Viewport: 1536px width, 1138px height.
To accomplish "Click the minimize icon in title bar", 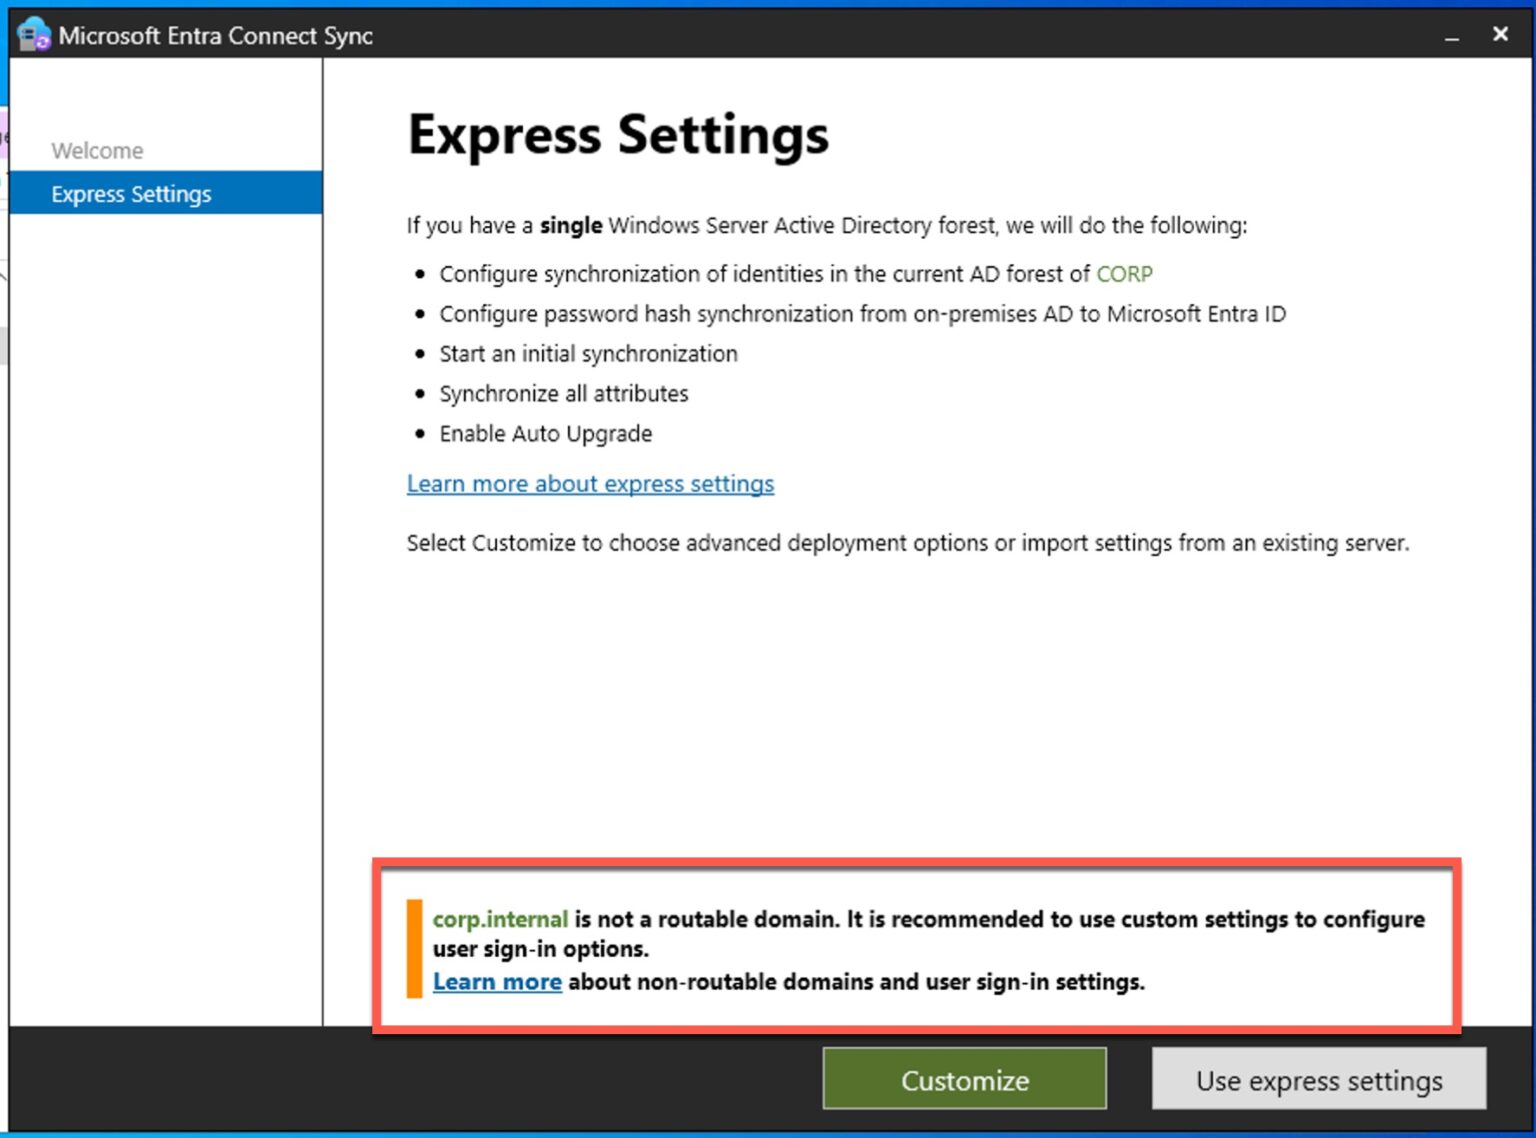I will click(1451, 35).
